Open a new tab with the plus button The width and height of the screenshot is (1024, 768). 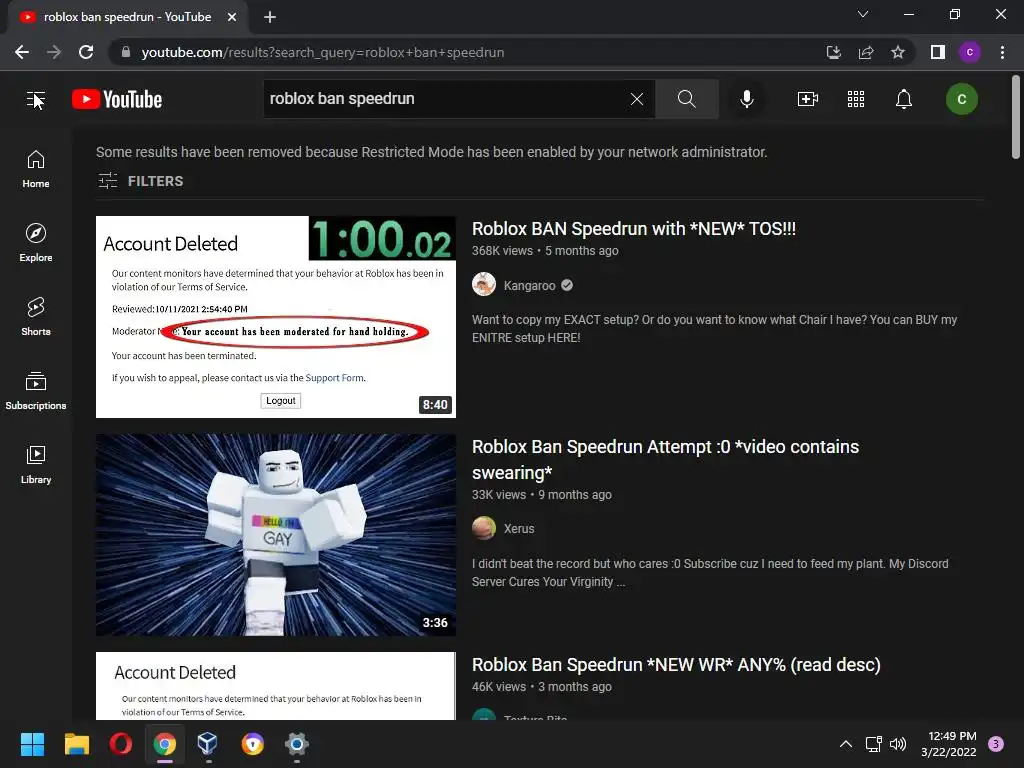[270, 17]
